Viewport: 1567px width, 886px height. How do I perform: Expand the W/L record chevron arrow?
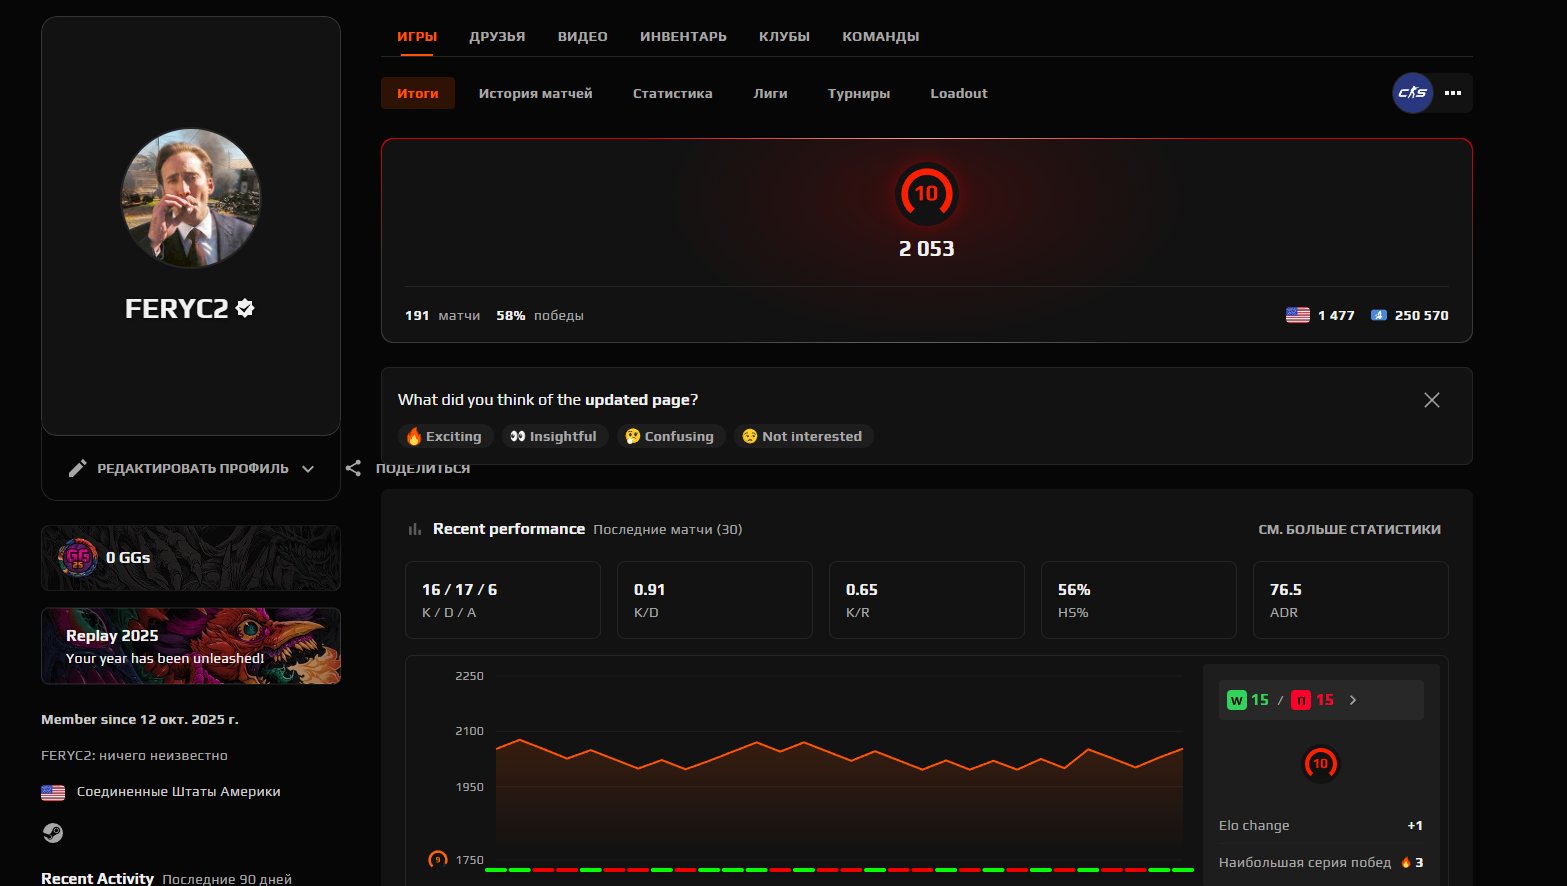point(1353,700)
